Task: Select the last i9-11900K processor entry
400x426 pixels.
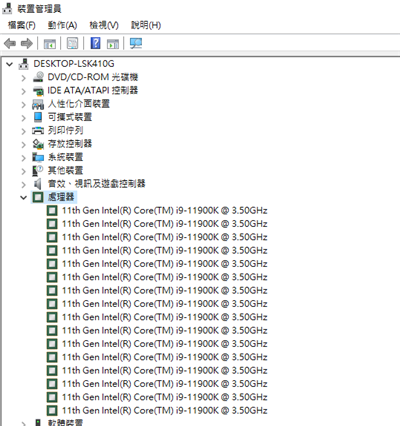Action: [165, 410]
